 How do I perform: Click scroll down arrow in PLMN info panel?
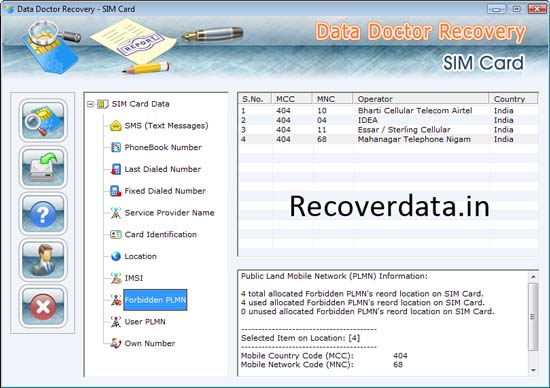[x=533, y=370]
